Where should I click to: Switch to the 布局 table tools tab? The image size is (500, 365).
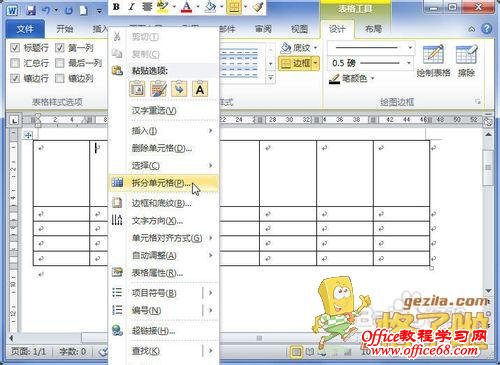tap(373, 29)
